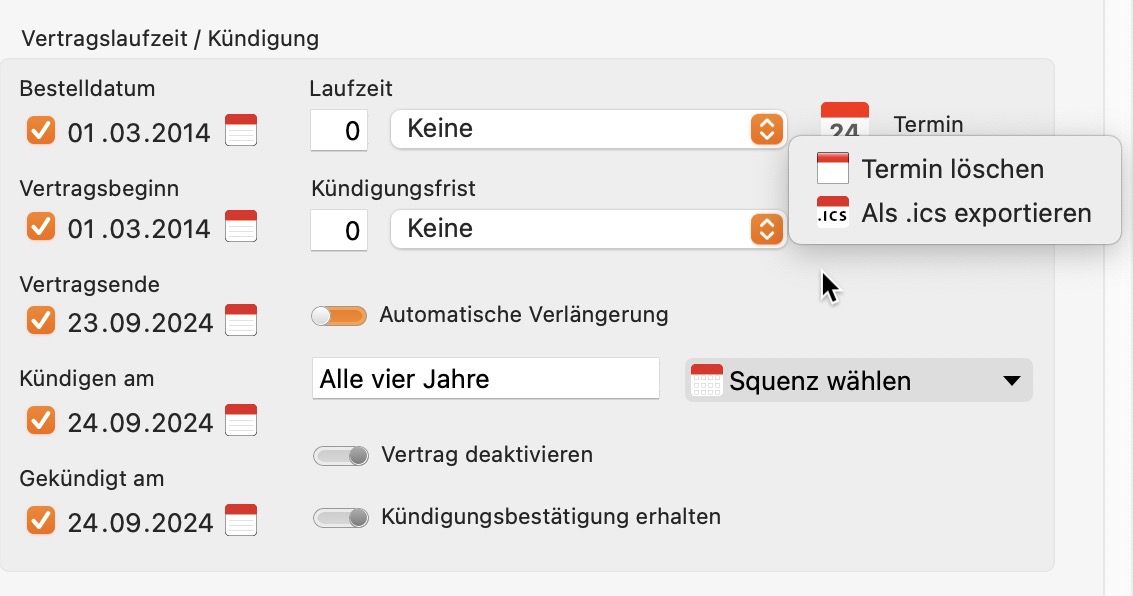Viewport: 1133px width, 596px height.
Task: Open calendar picker for Vertragsbeginn
Action: click(241, 226)
